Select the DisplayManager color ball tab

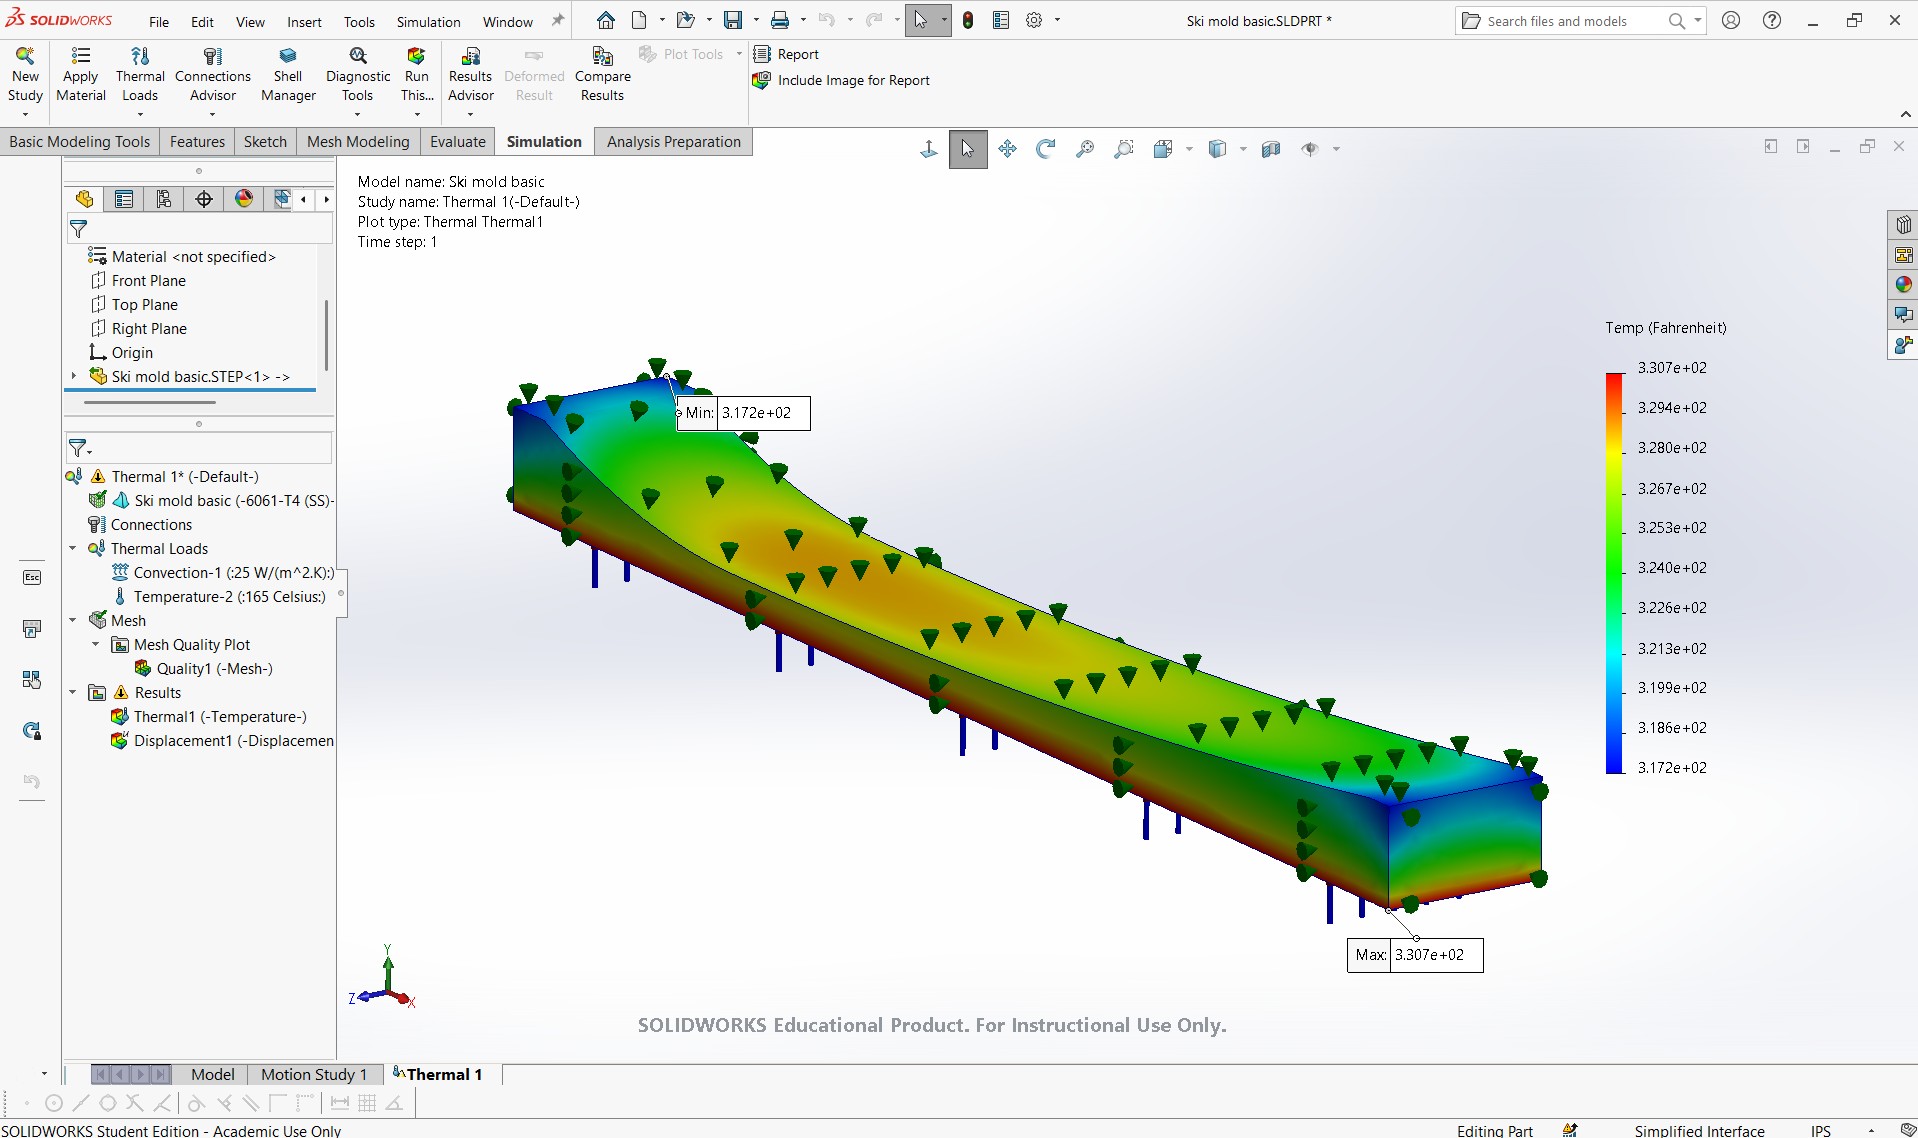pos(244,199)
